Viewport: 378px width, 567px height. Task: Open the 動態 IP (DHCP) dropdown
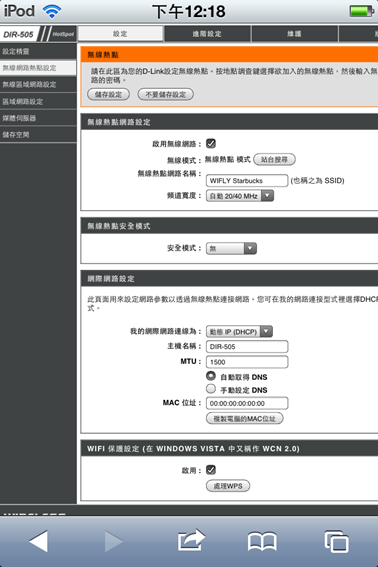(x=239, y=331)
